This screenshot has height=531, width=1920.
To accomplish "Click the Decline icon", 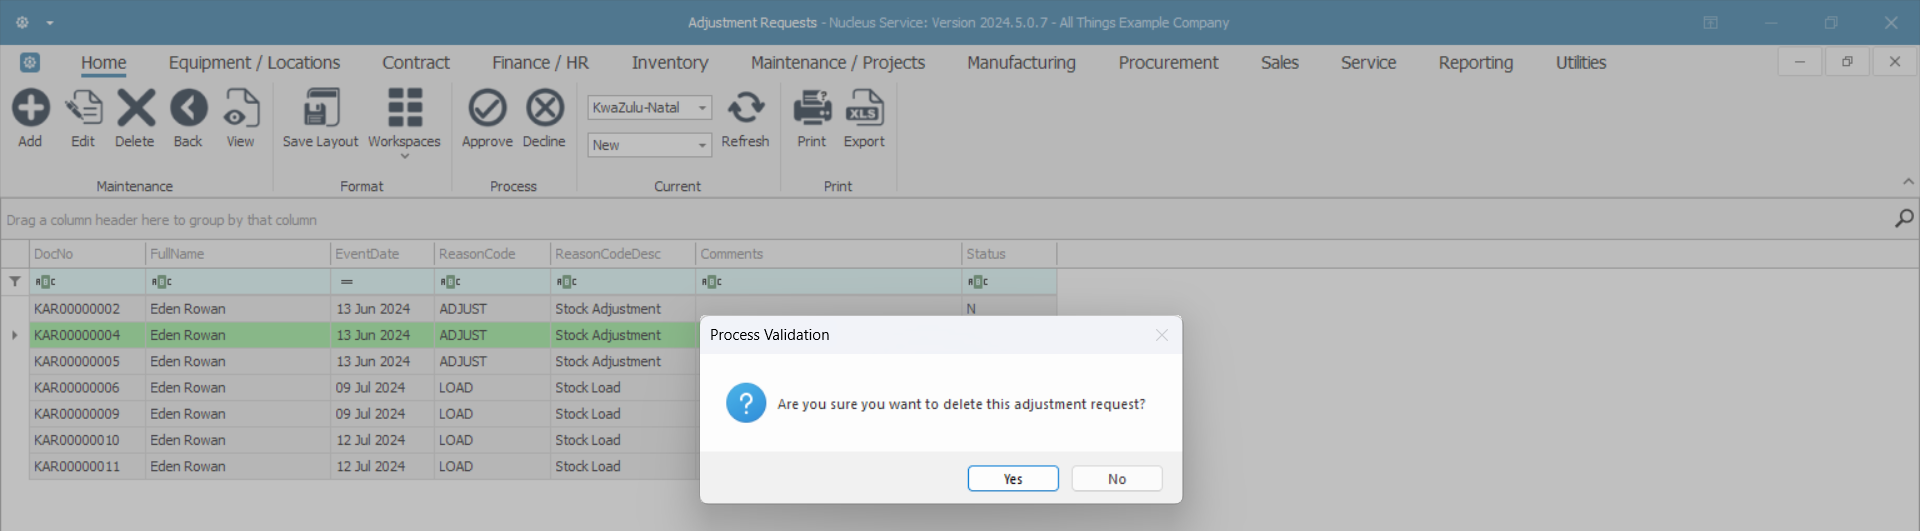I will [544, 108].
